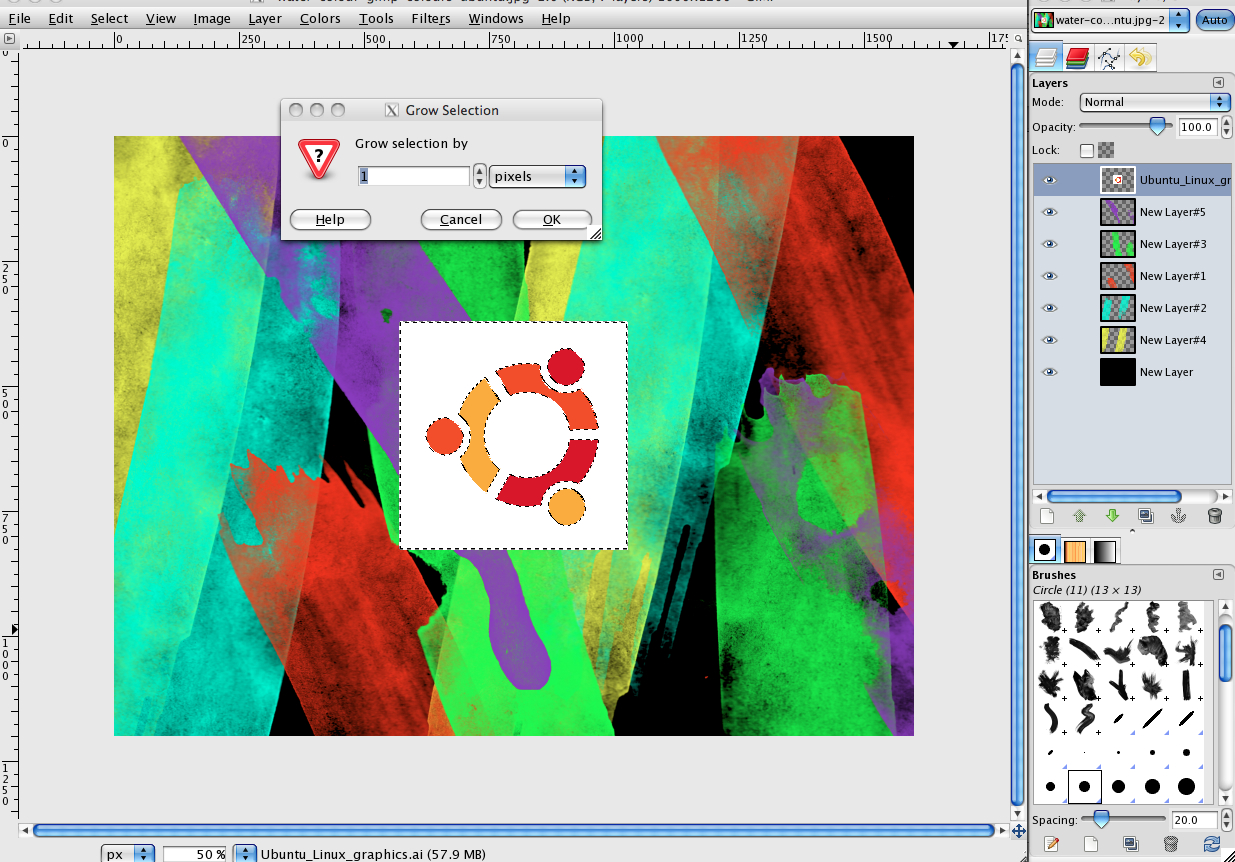The width and height of the screenshot is (1235, 862).
Task: Create a new layer with the page icon
Action: coord(1047,516)
